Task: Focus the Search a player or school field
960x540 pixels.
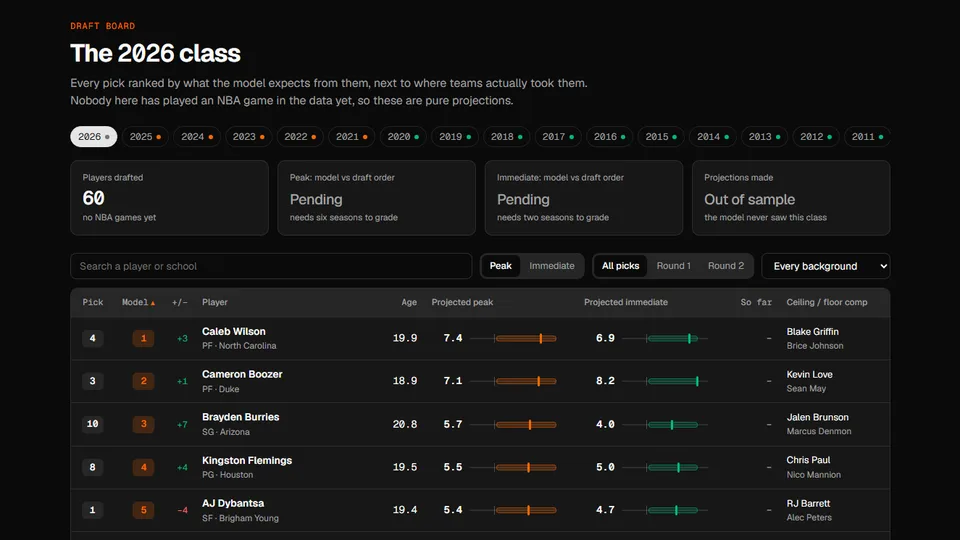Action: click(x=271, y=266)
